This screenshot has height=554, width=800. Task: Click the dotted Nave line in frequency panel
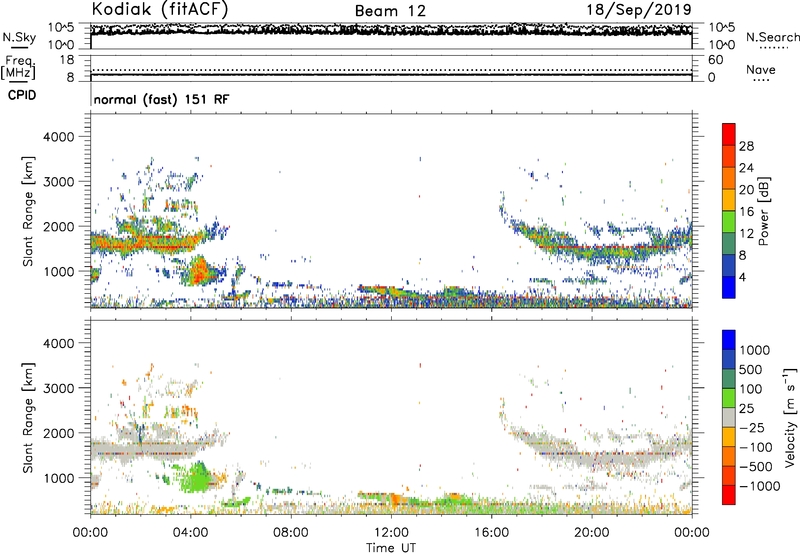click(391, 70)
